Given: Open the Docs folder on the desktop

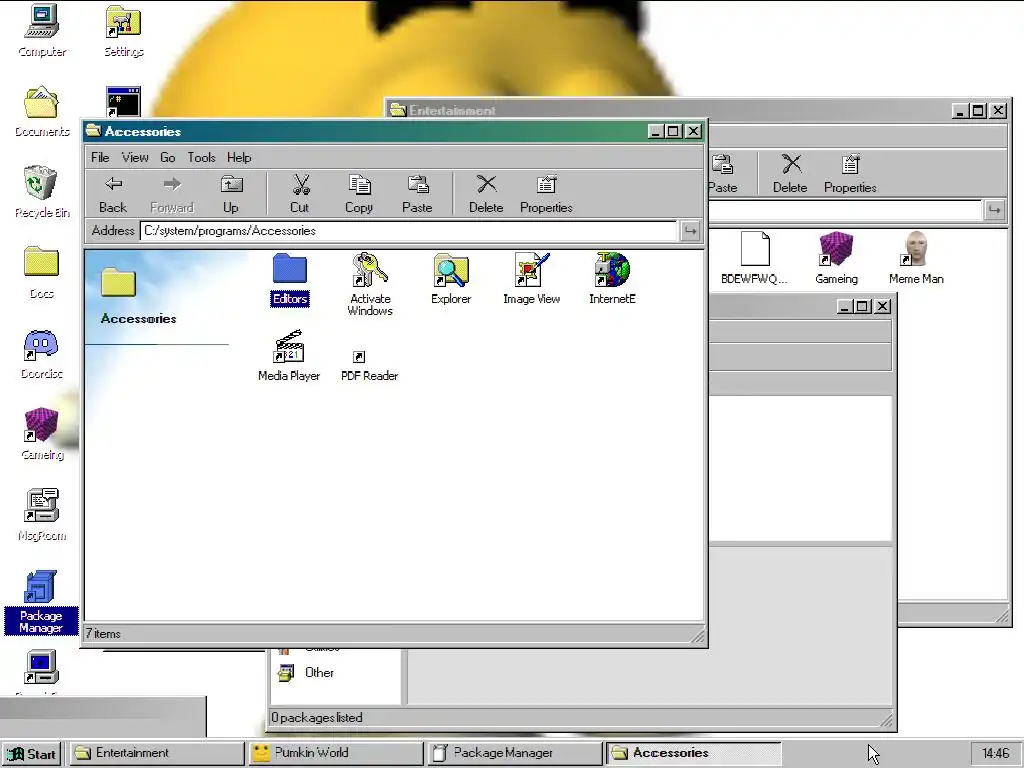Looking at the screenshot, I should click(41, 273).
